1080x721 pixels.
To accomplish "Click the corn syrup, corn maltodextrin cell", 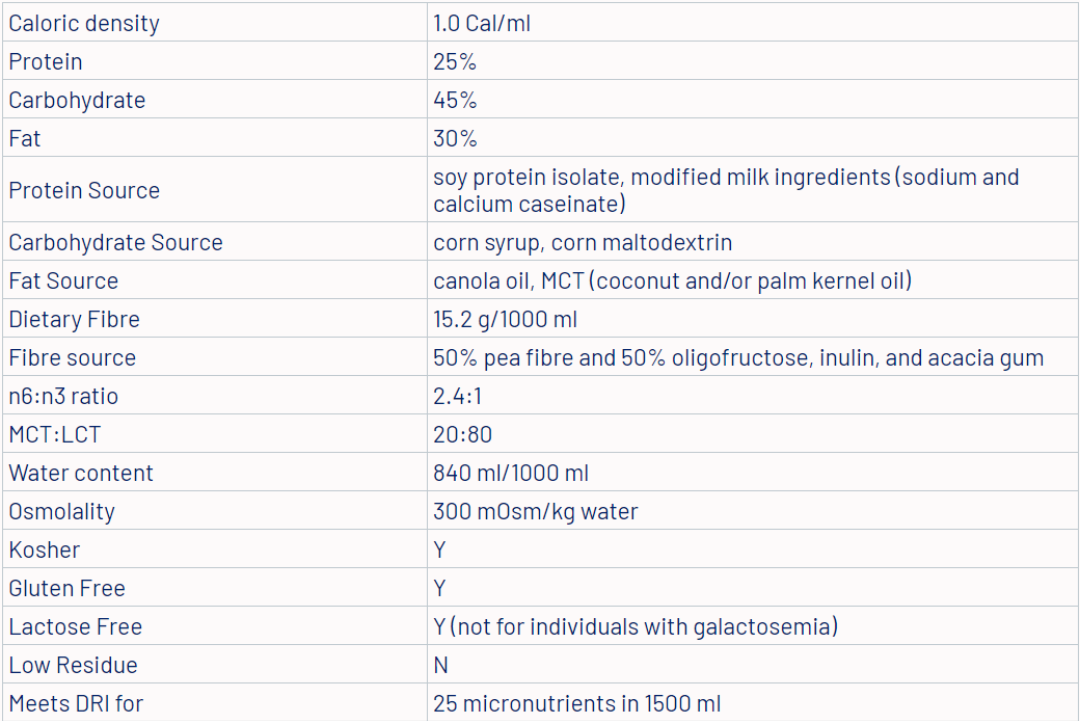I will pyautogui.click(x=582, y=243).
